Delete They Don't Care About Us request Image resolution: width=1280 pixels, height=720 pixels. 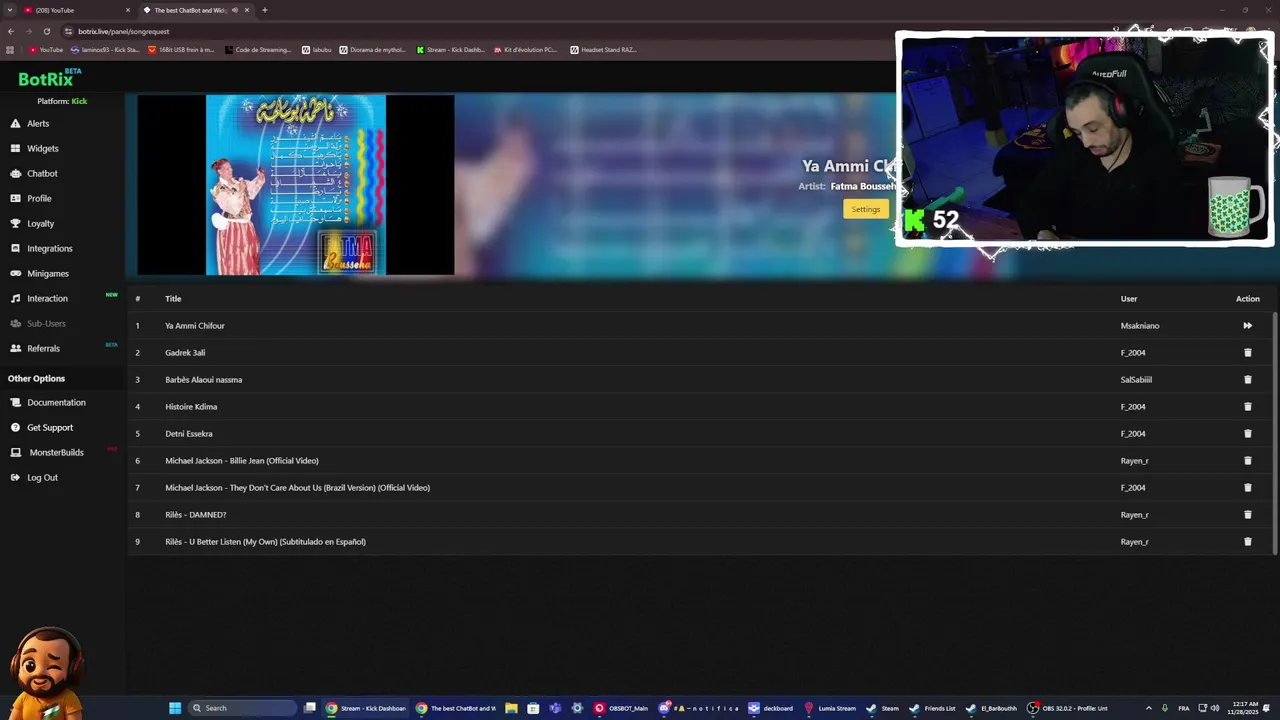point(1247,488)
